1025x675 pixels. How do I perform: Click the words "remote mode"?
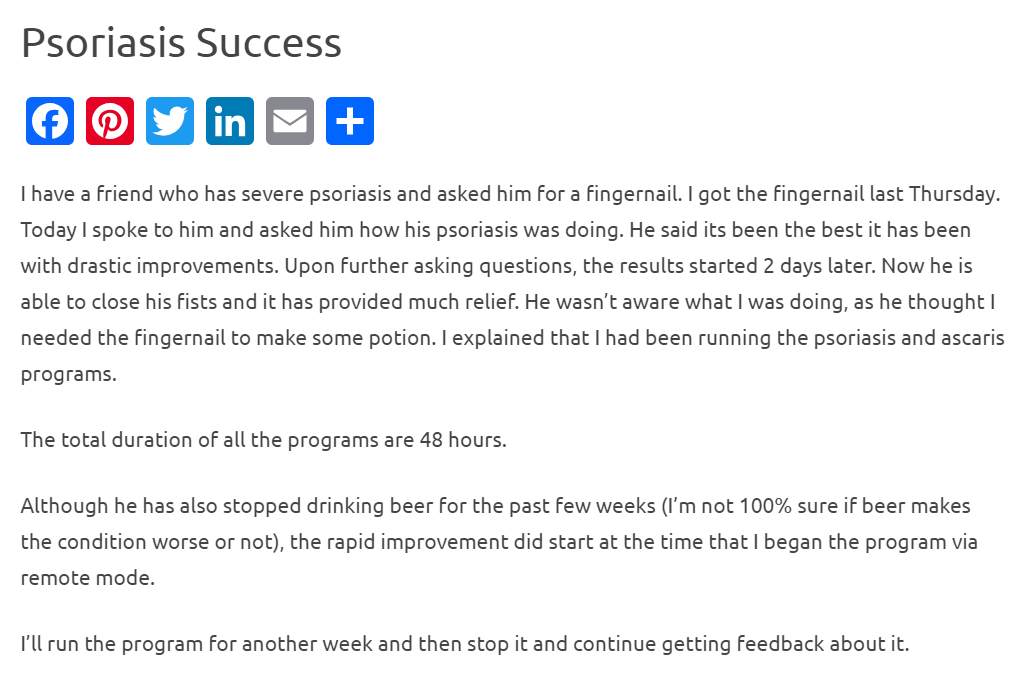[x=88, y=578]
